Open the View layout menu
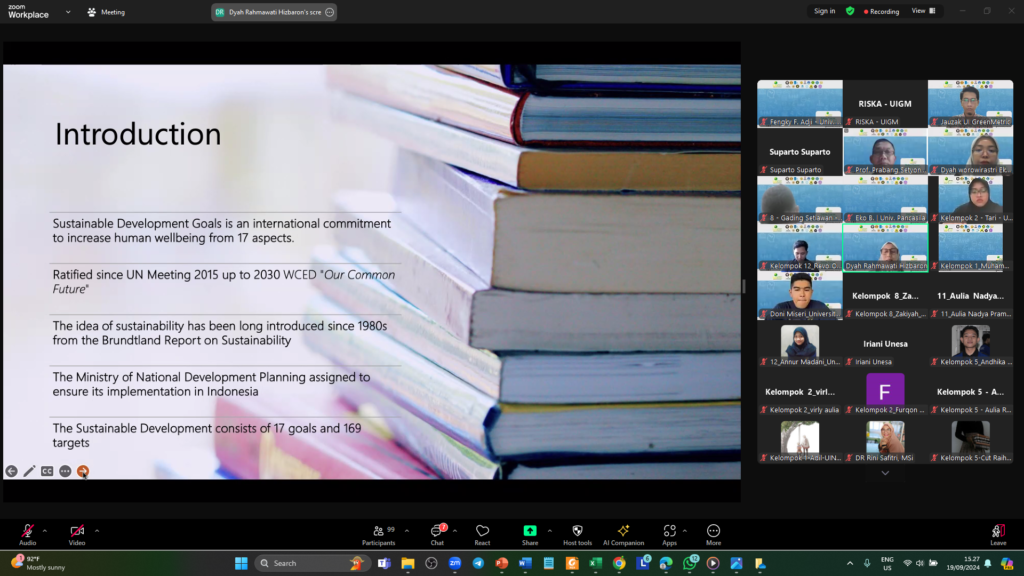This screenshot has width=1024, height=576. click(x=923, y=11)
